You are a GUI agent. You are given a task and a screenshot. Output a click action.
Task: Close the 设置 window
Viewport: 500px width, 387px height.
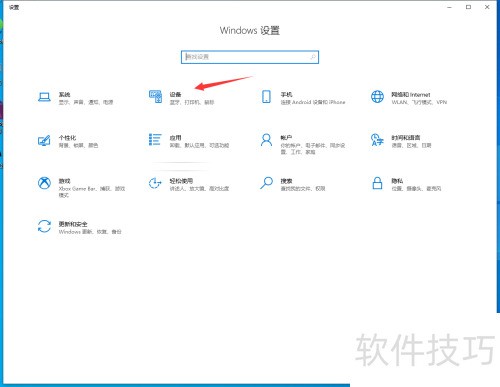(487, 7)
